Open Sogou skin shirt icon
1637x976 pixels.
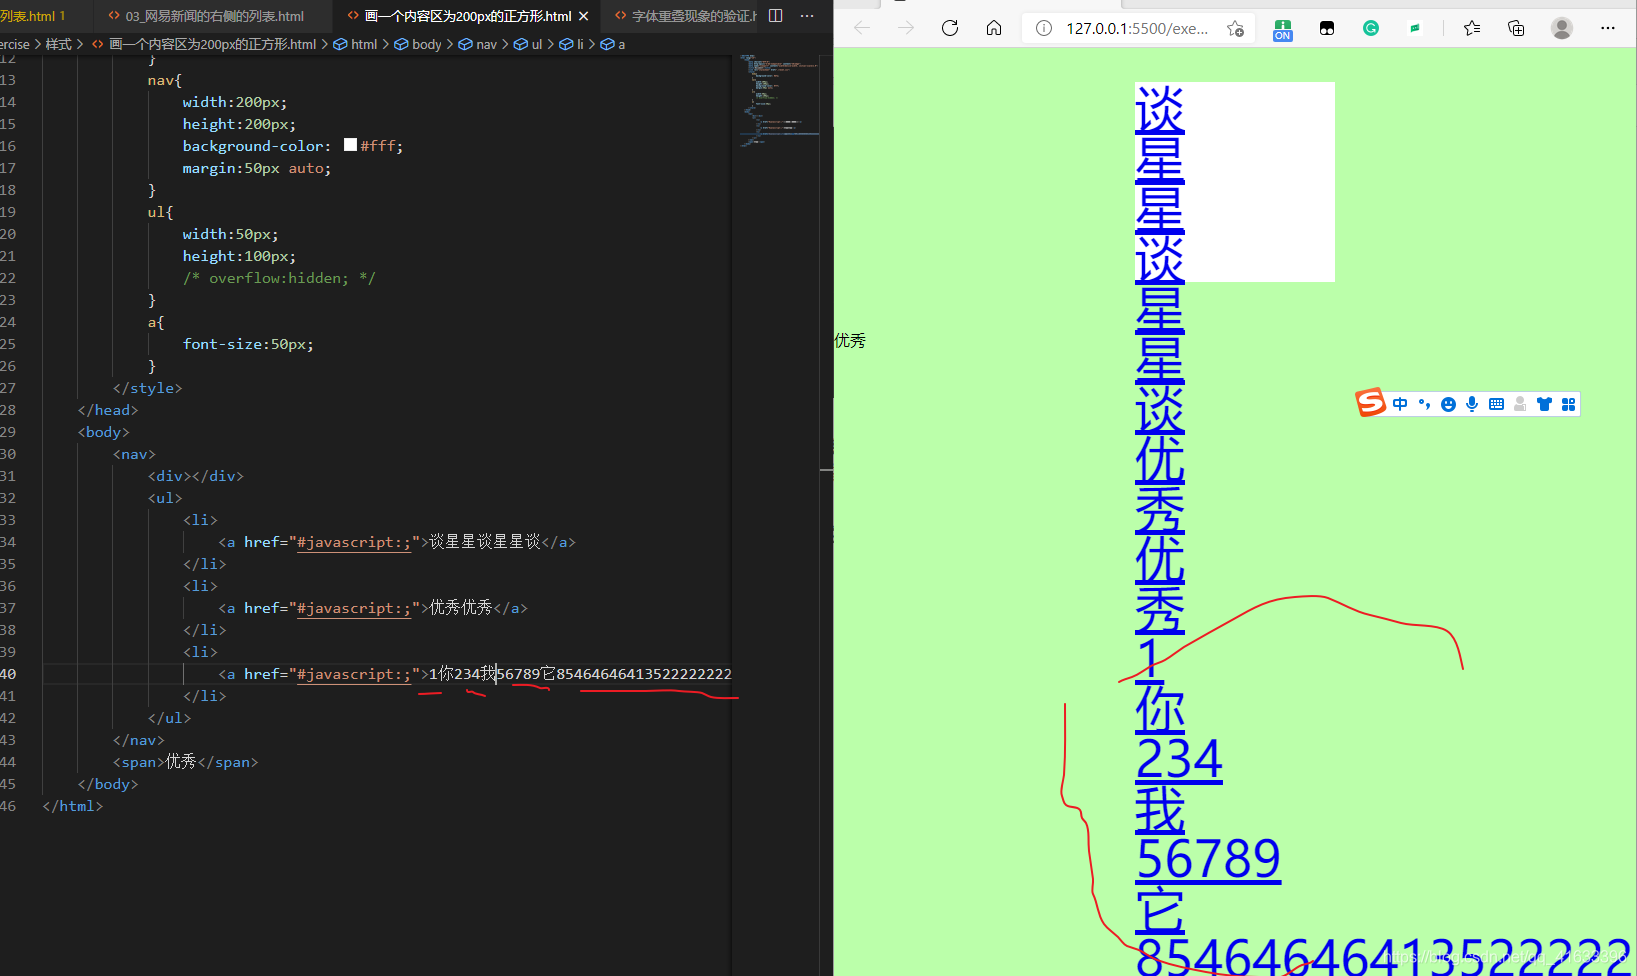(1544, 404)
